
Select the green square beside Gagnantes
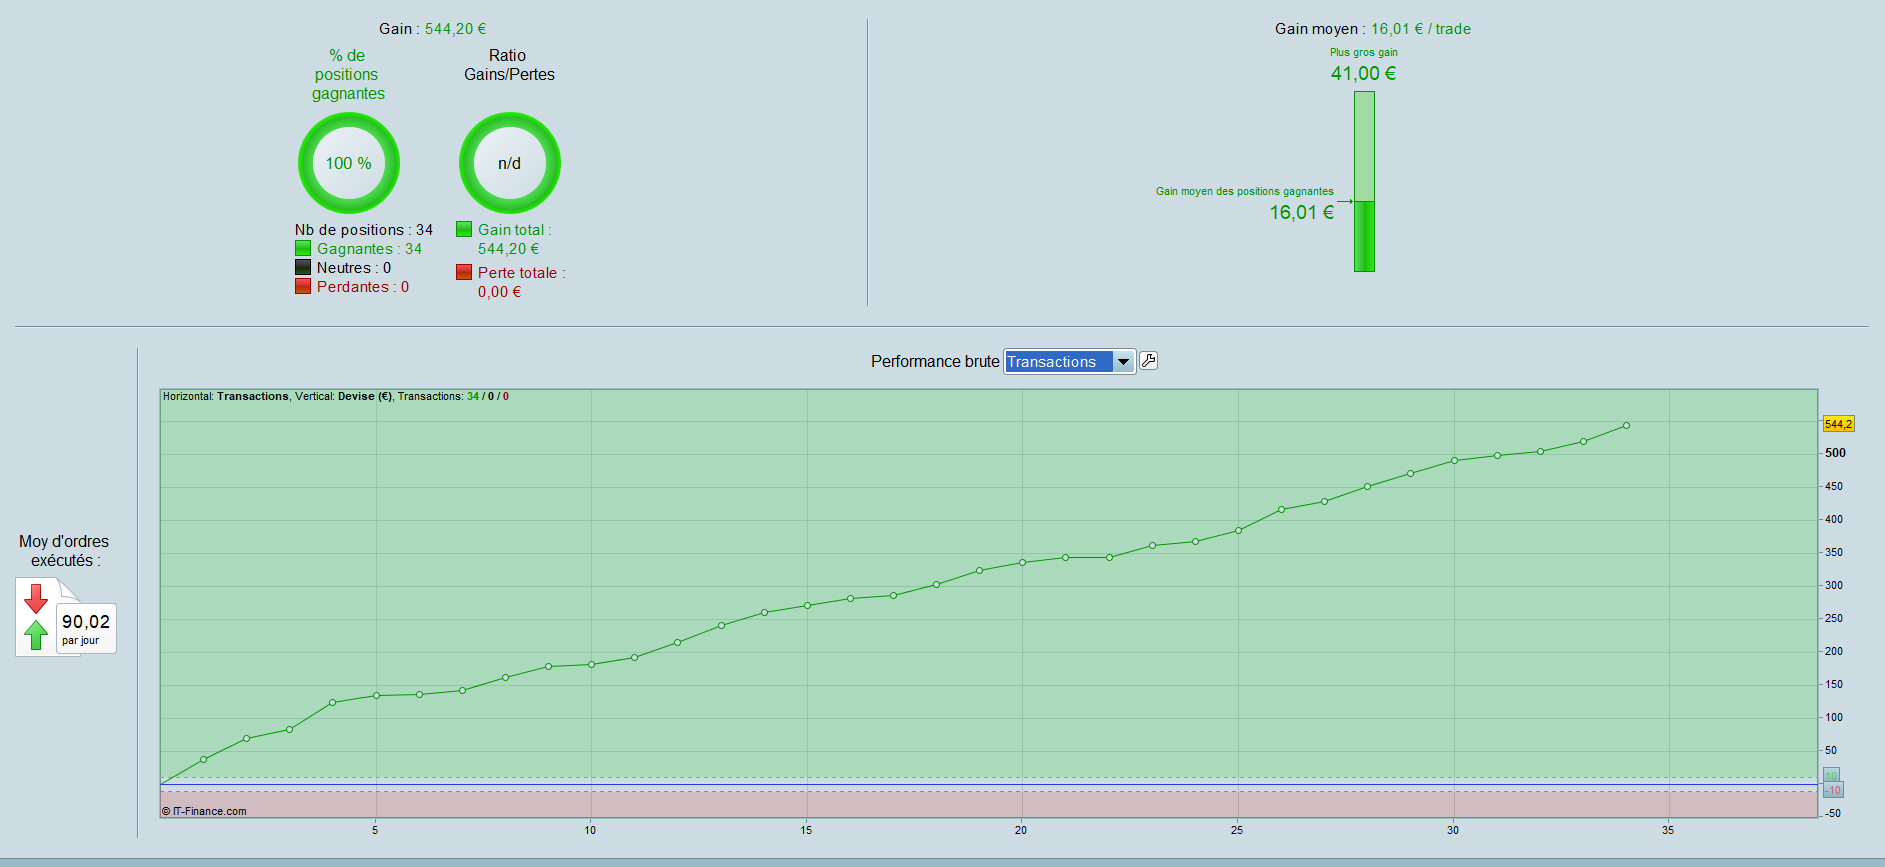[x=303, y=248]
